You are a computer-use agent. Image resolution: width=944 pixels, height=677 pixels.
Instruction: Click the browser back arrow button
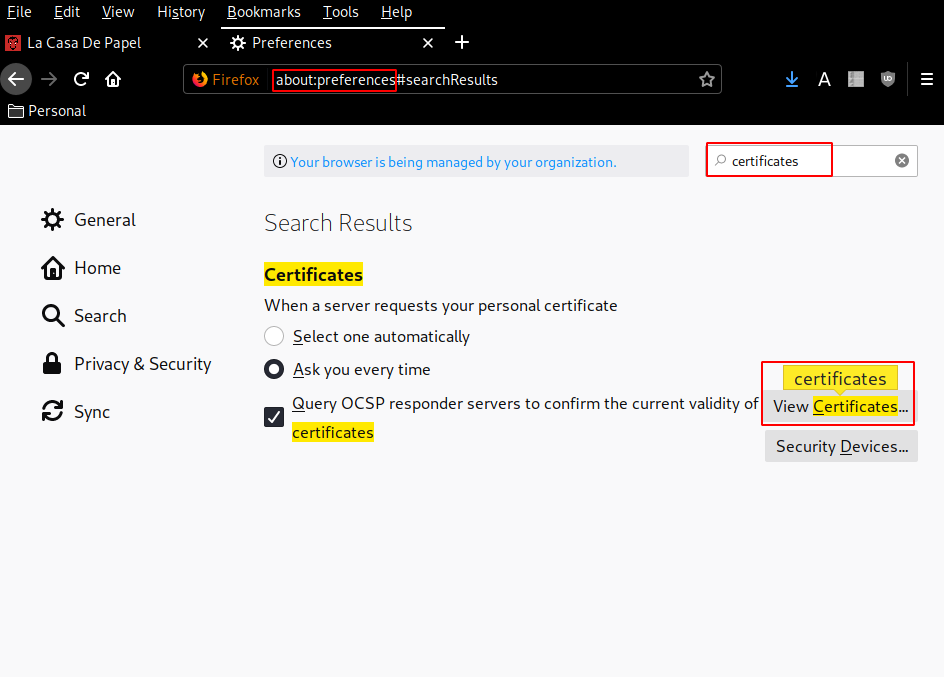16,79
